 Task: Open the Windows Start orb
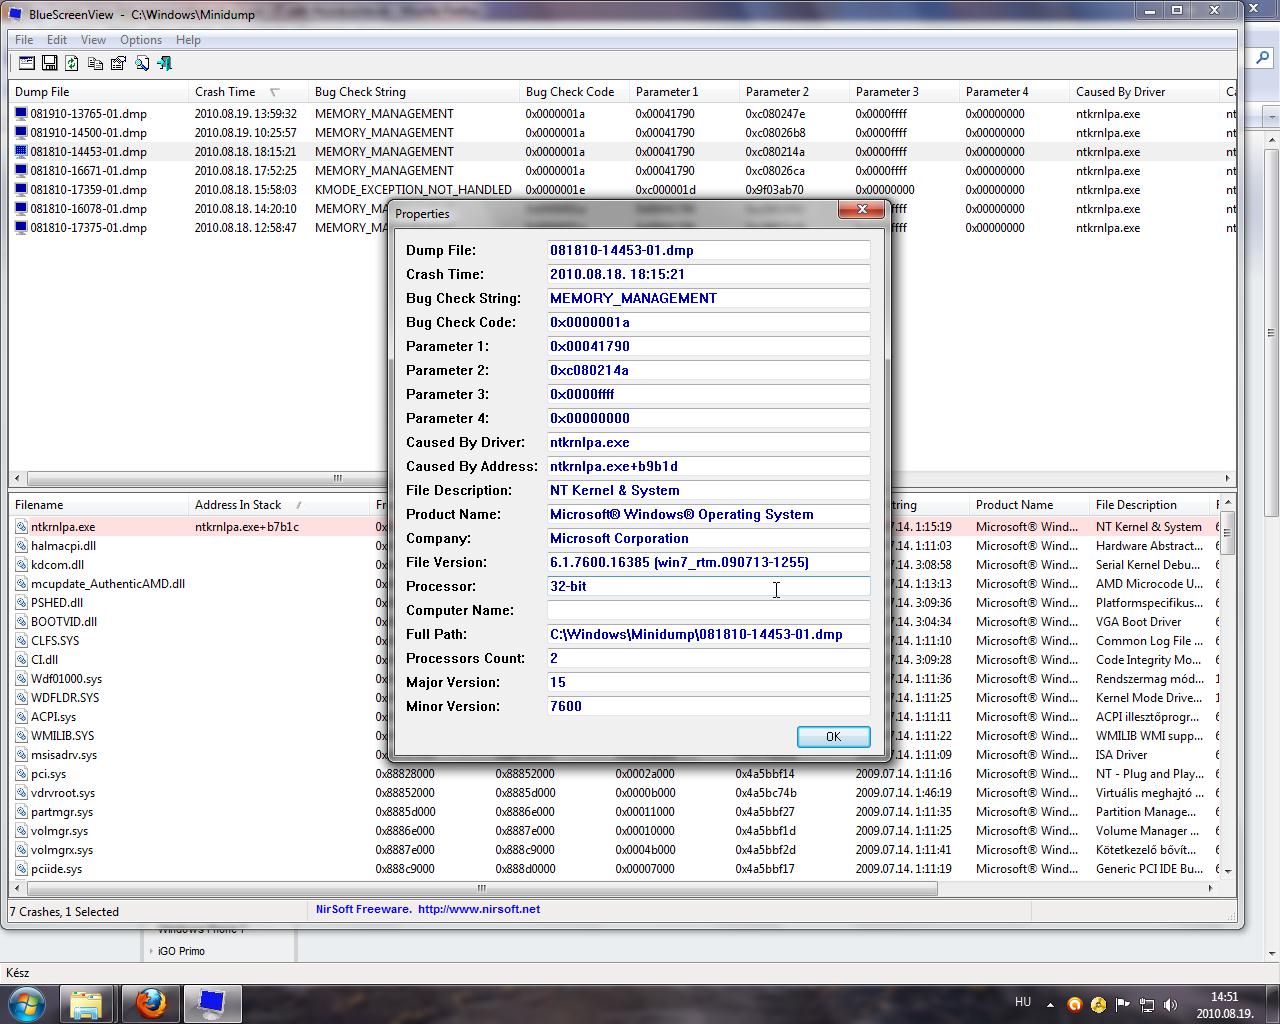pos(27,1004)
